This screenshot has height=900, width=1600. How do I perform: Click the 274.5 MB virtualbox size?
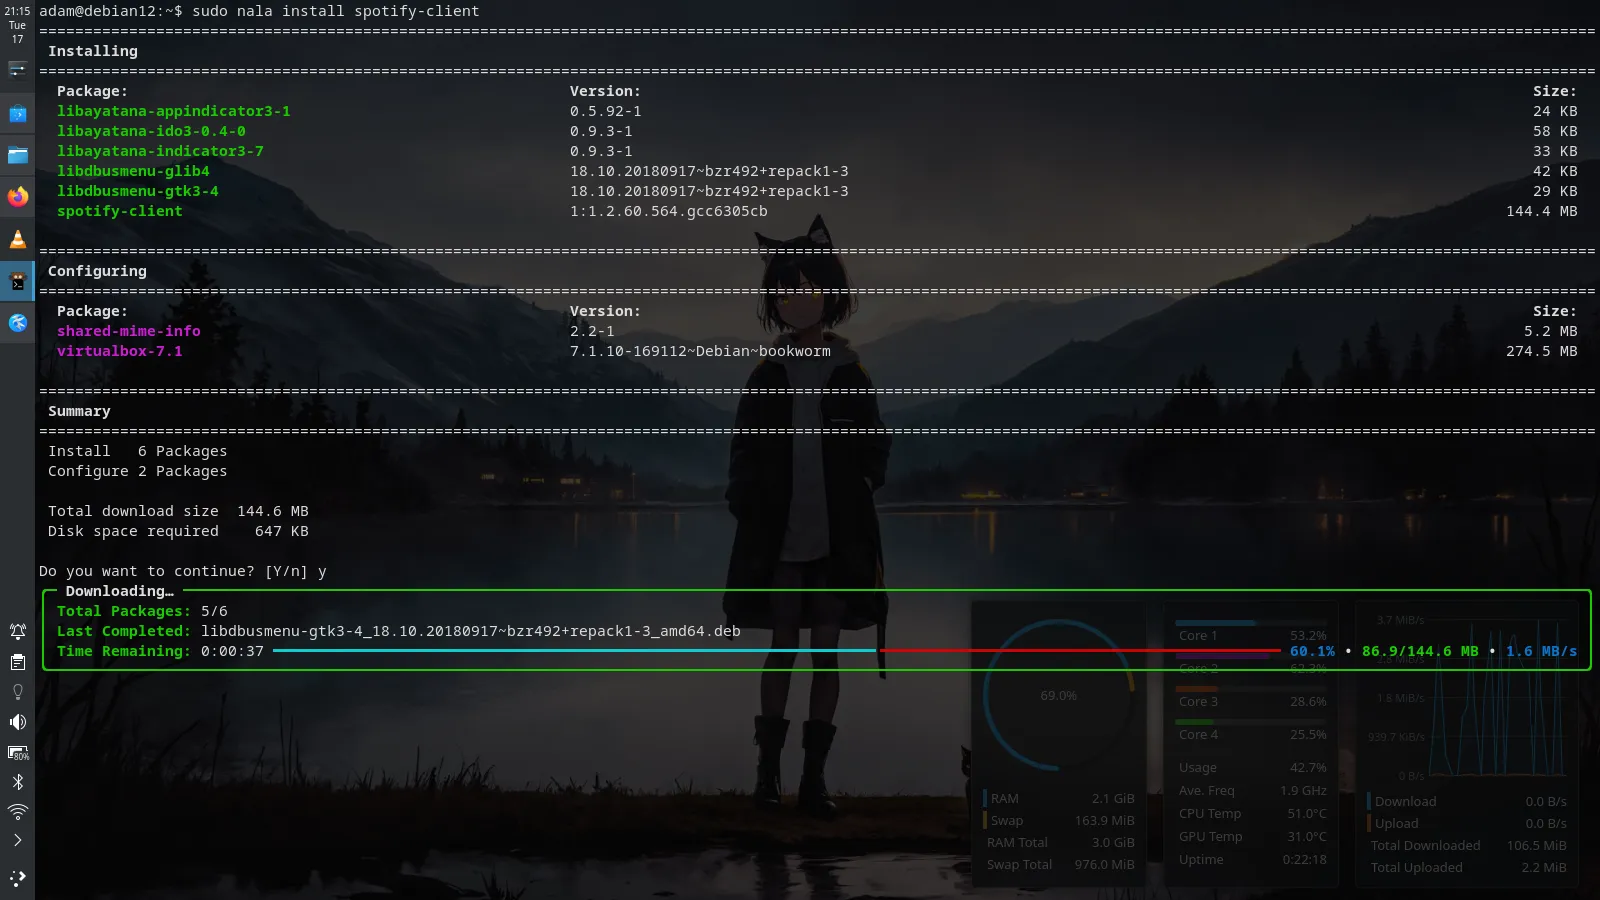[x=1542, y=351]
